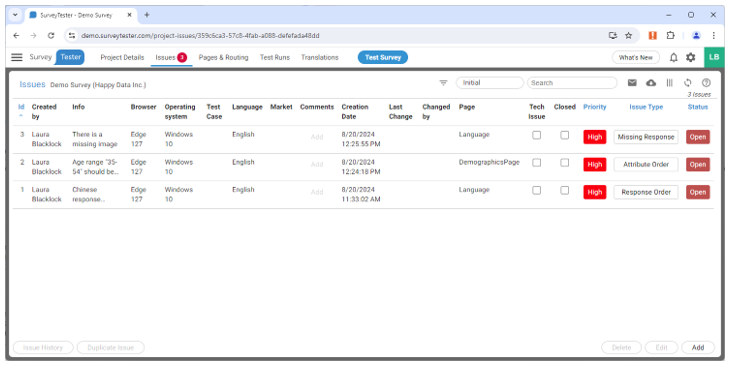Check Closed for issue 2
The width and height of the screenshot is (730, 365).
pos(564,162)
